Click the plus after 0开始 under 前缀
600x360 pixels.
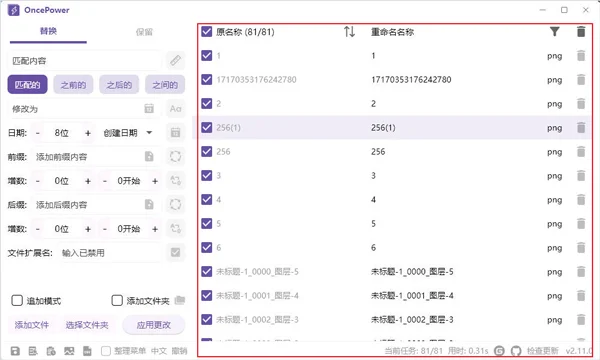click(155, 181)
